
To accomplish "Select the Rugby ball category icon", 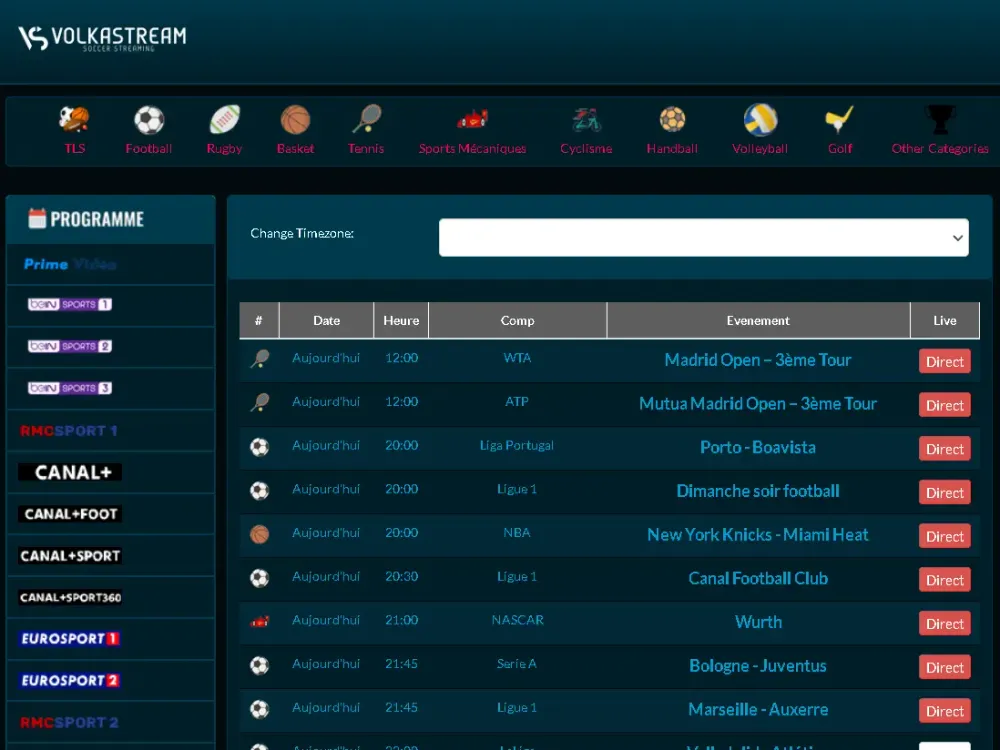I will [x=224, y=119].
